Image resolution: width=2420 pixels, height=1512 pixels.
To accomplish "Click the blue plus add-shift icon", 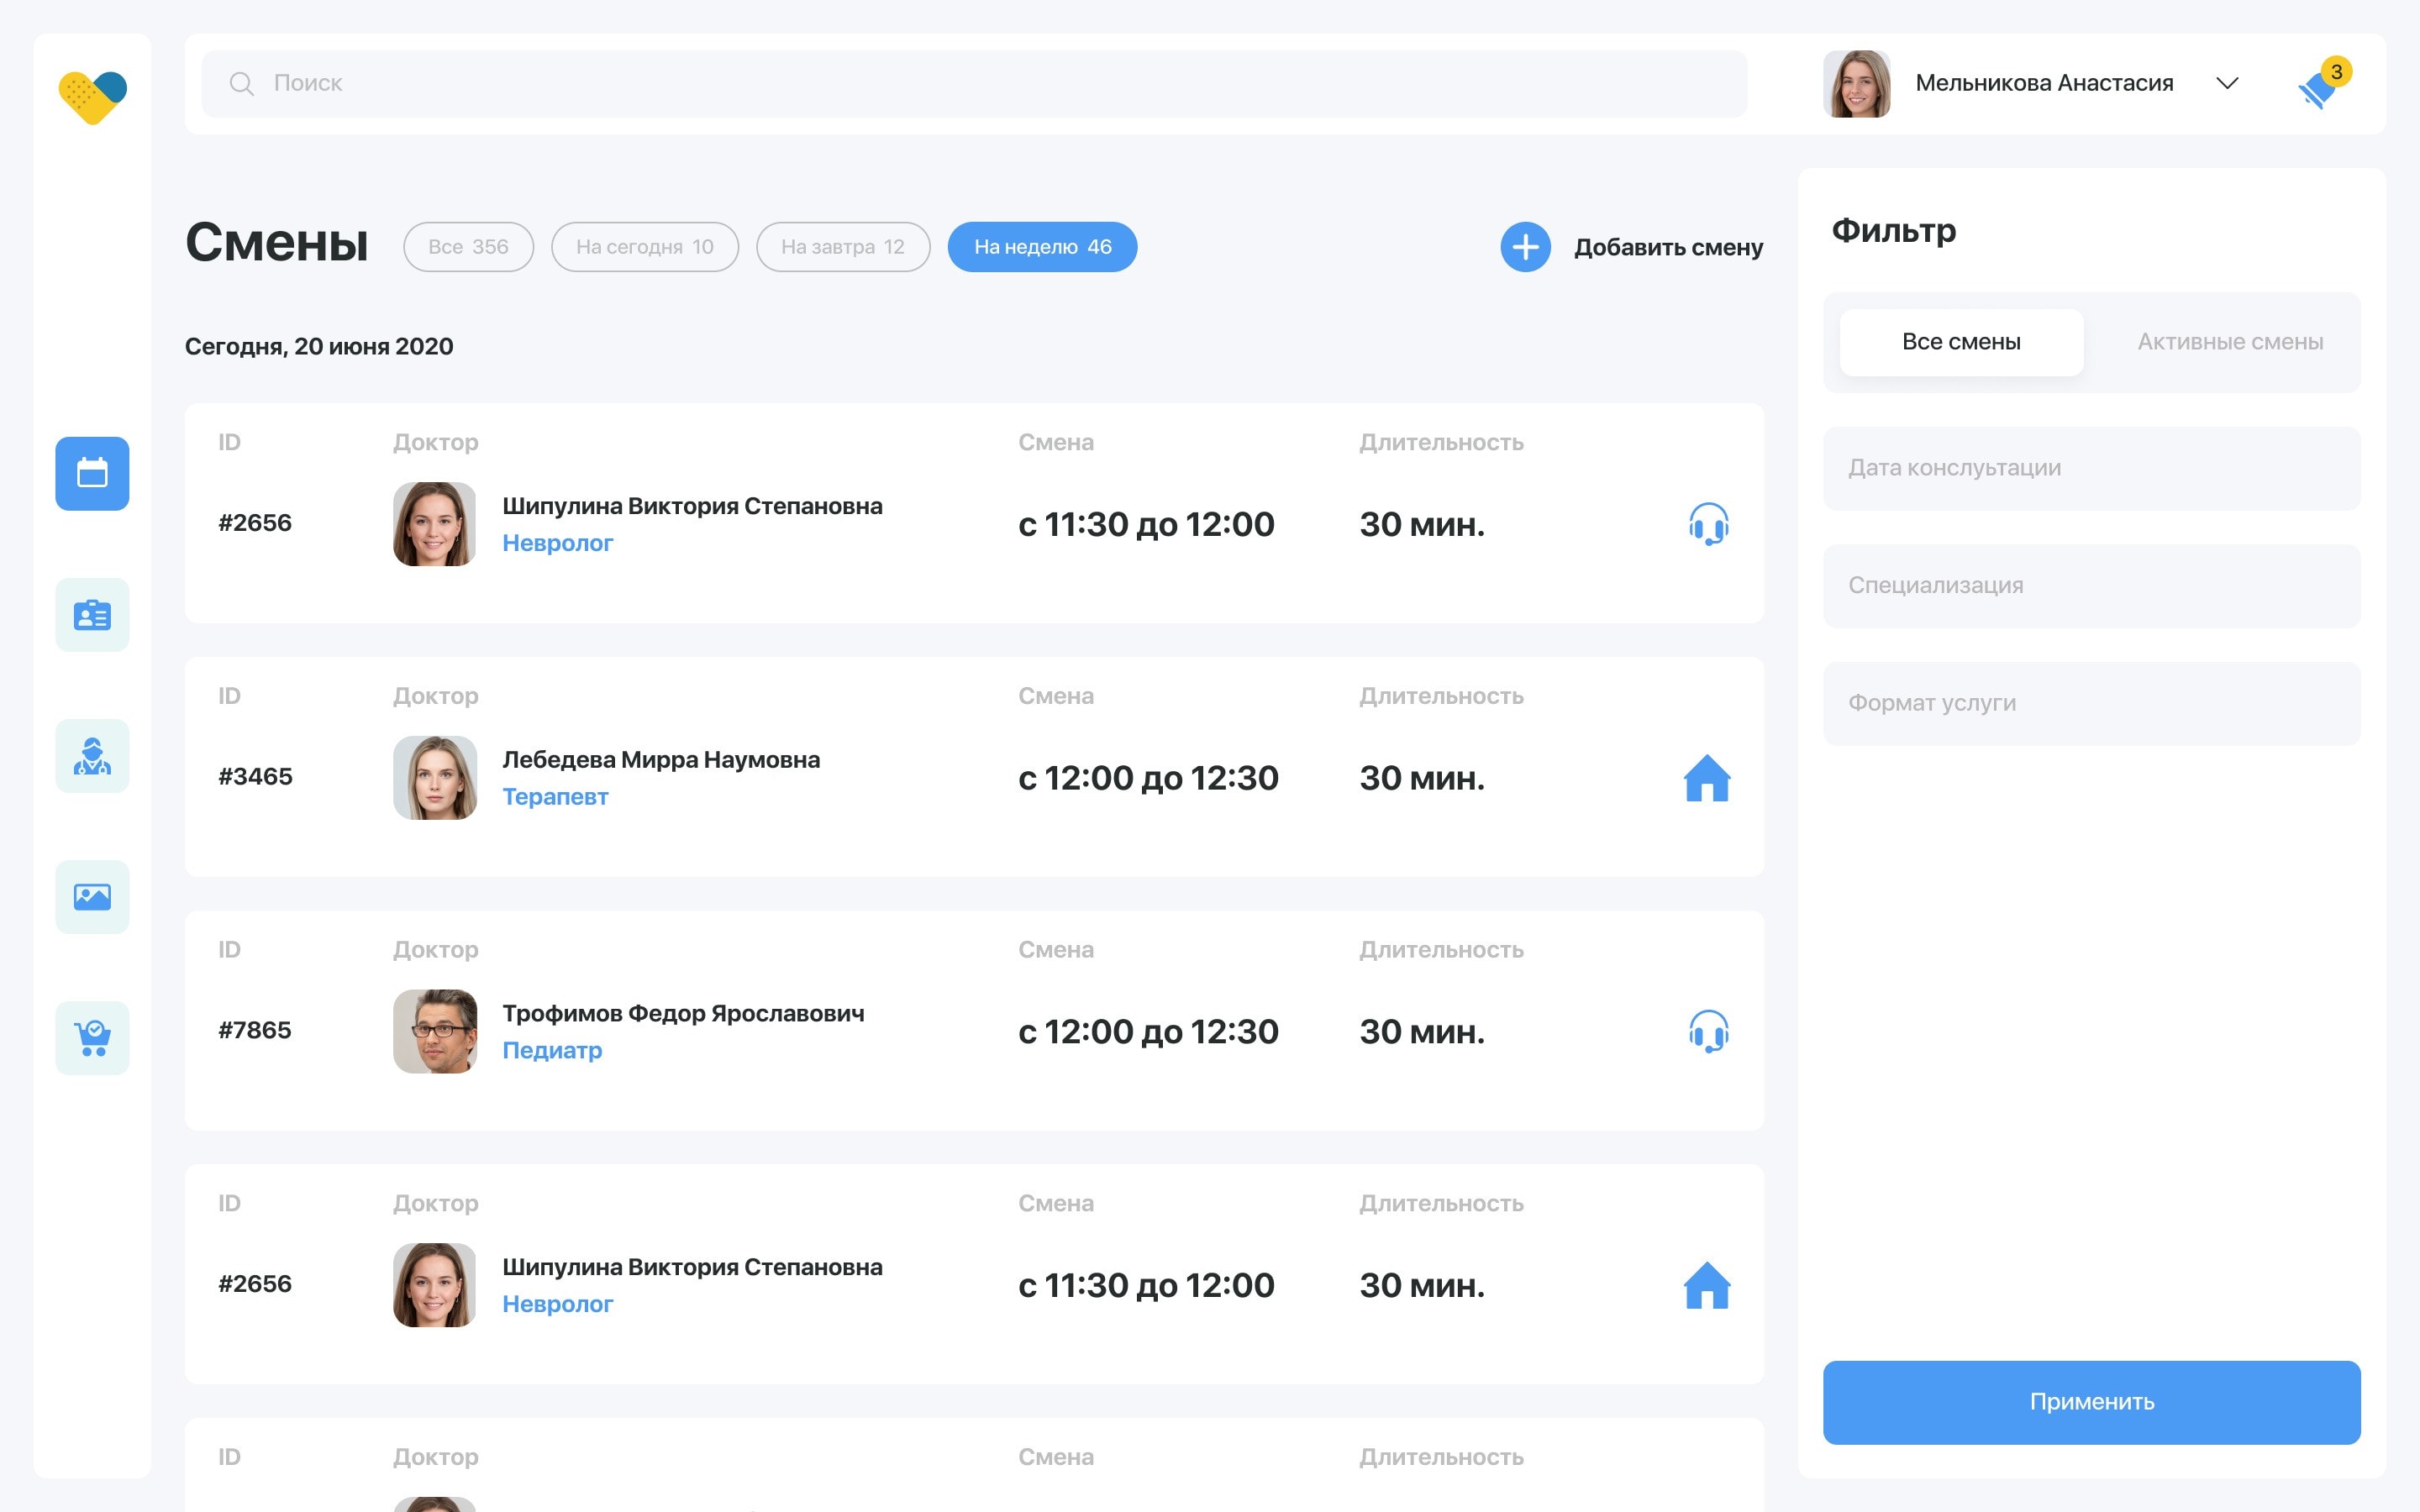I will coord(1525,246).
